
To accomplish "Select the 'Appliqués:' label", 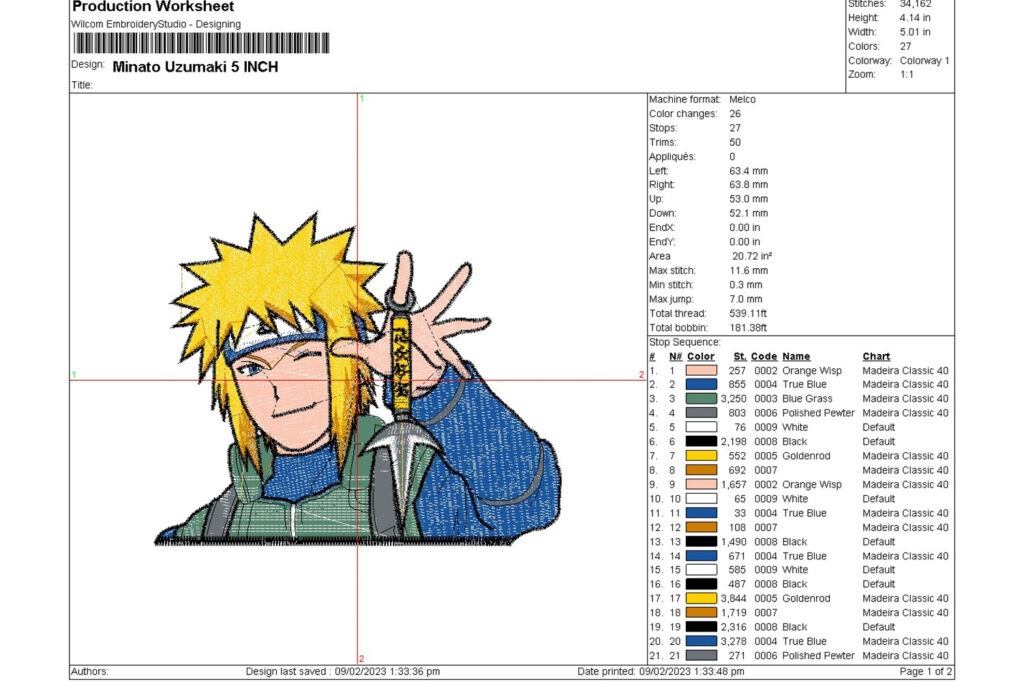I will click(672, 157).
